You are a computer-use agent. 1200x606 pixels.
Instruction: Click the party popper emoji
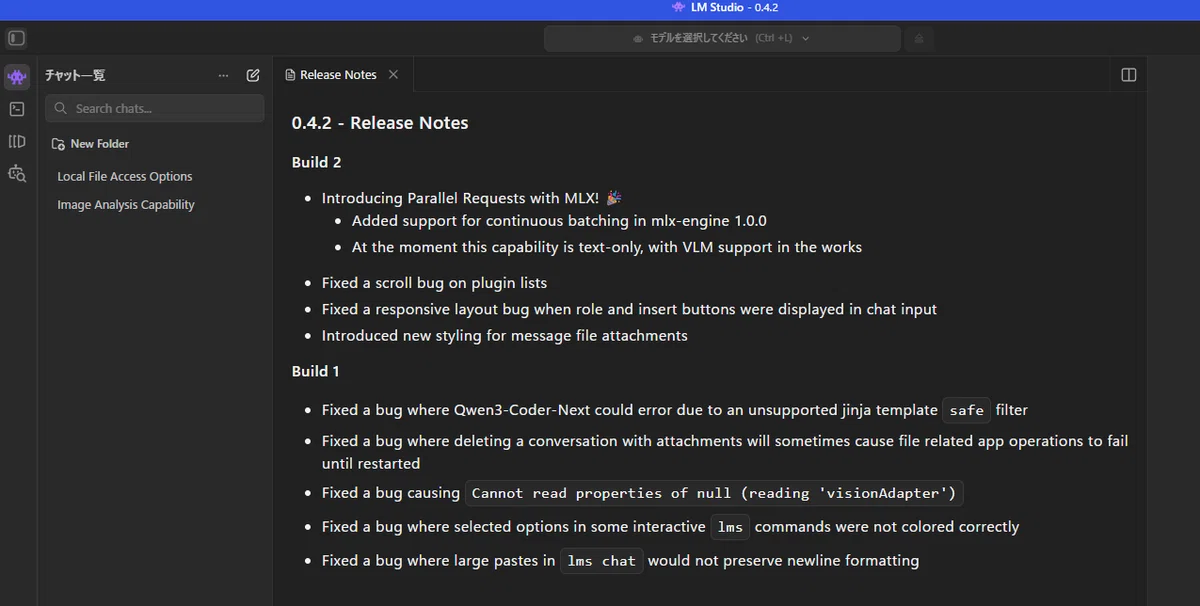point(614,198)
